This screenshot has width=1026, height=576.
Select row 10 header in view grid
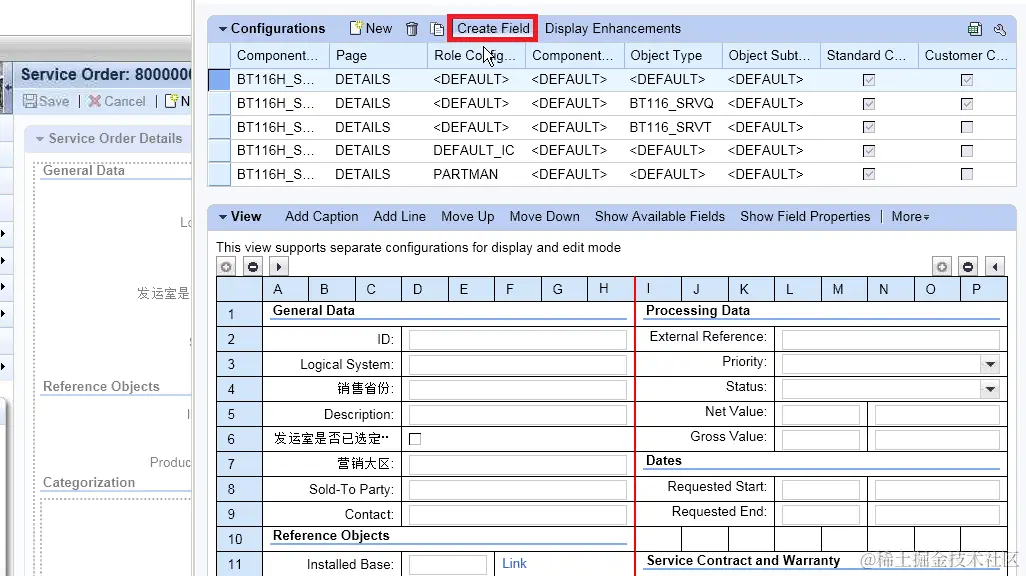coord(239,539)
